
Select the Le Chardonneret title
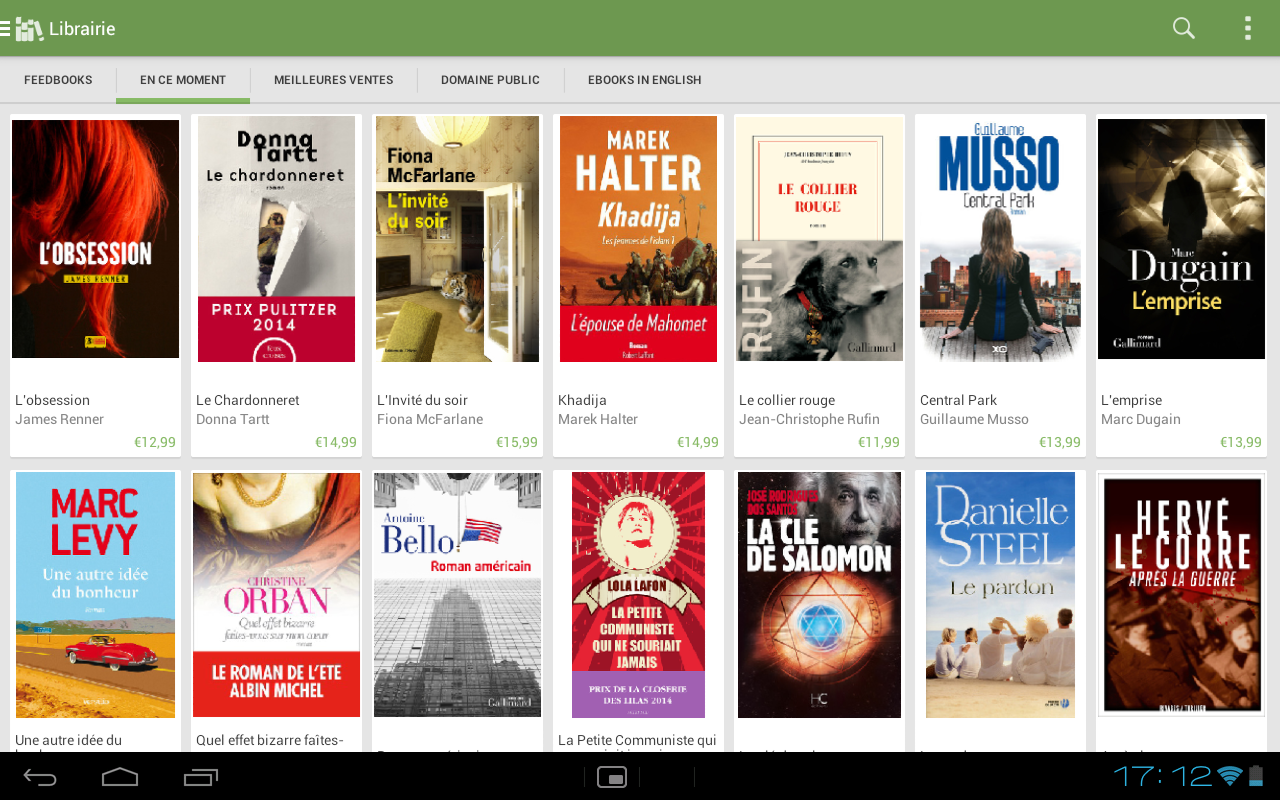pos(247,399)
